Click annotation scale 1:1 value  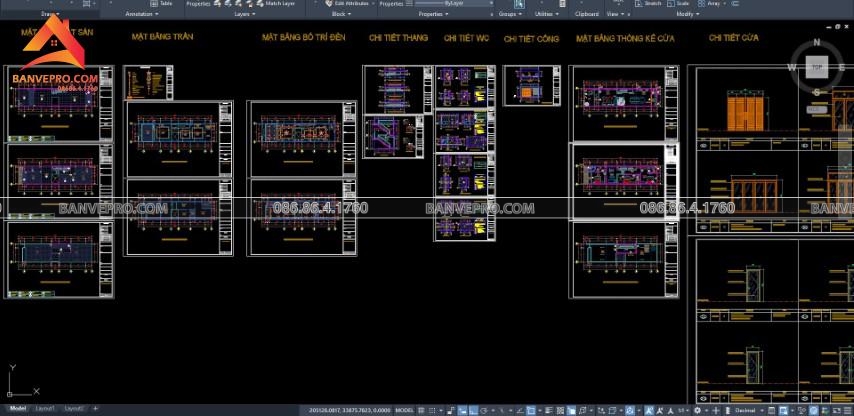[x=681, y=410]
